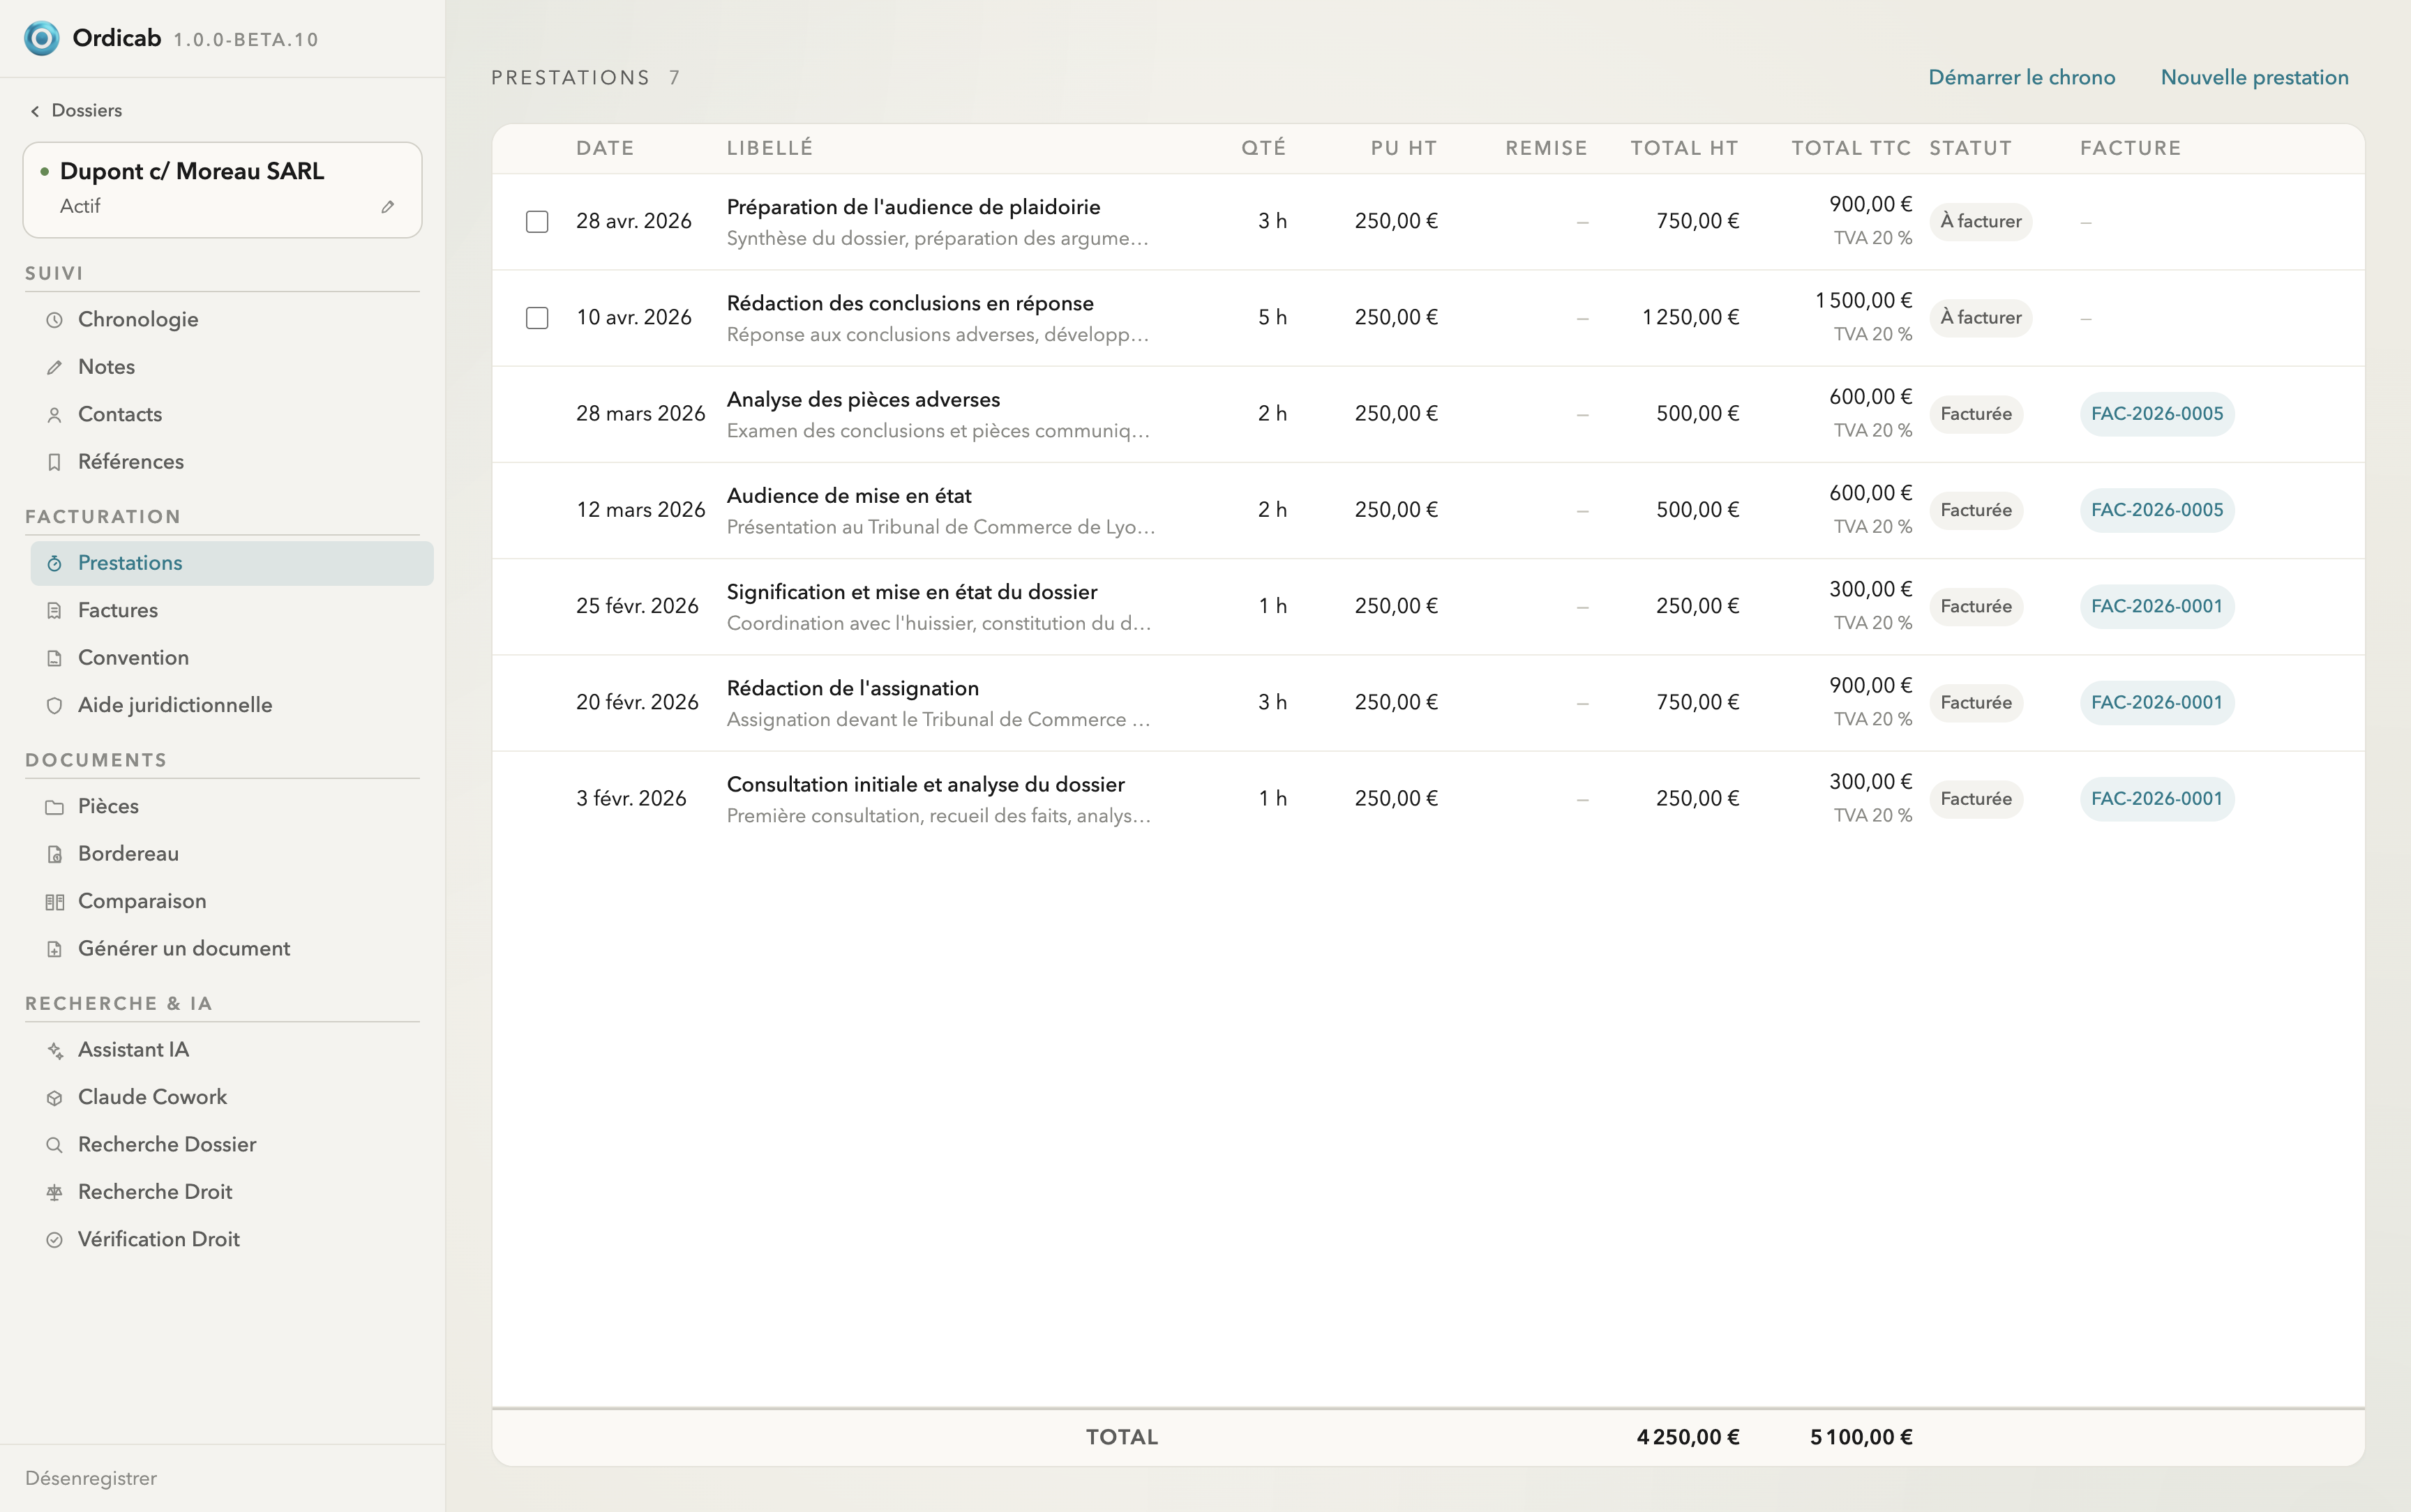Viewport: 2411px width, 1512px height.
Task: Go back to Dossiers
Action: coord(76,111)
